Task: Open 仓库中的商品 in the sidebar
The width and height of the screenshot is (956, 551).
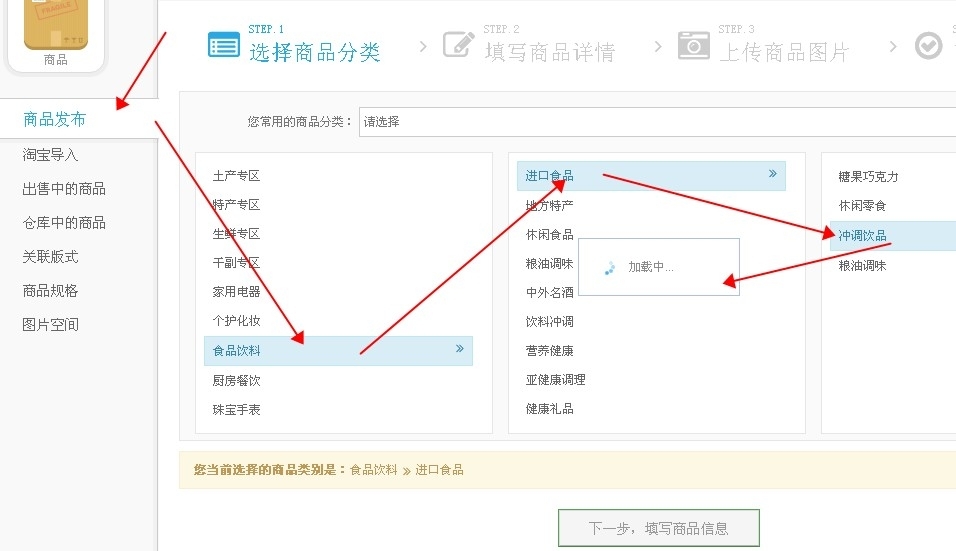Action: [x=64, y=223]
